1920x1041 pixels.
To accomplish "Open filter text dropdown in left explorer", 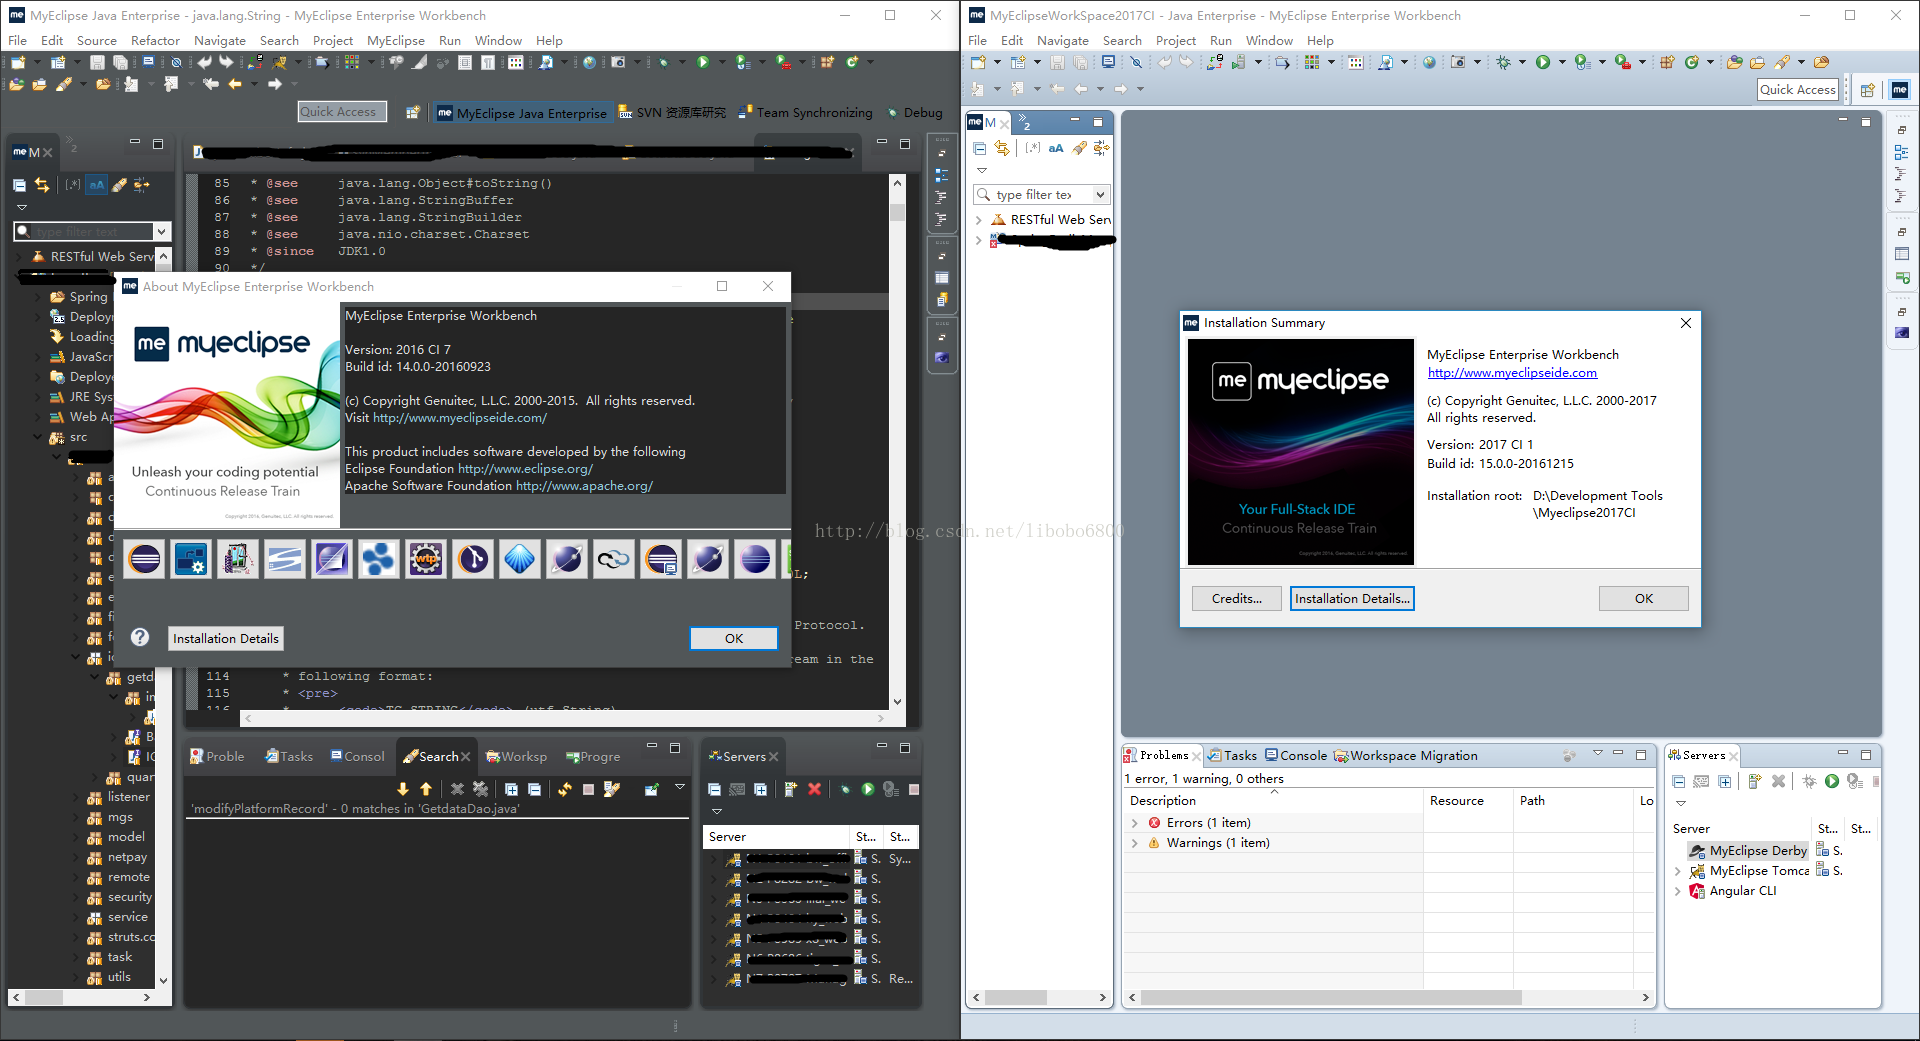I will [161, 232].
